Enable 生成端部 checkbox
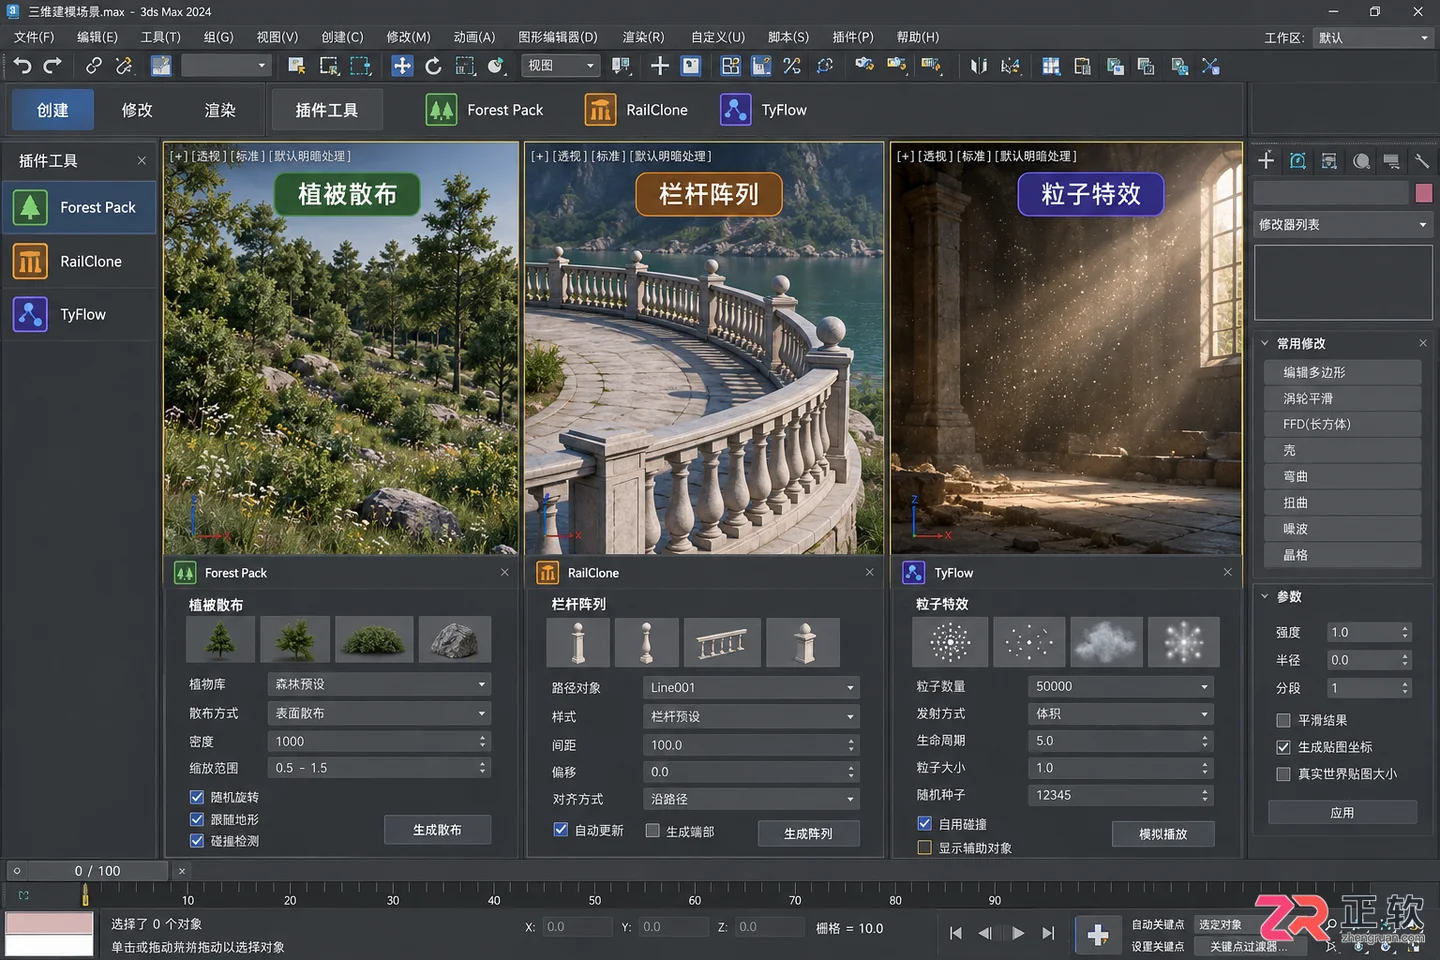 click(652, 831)
